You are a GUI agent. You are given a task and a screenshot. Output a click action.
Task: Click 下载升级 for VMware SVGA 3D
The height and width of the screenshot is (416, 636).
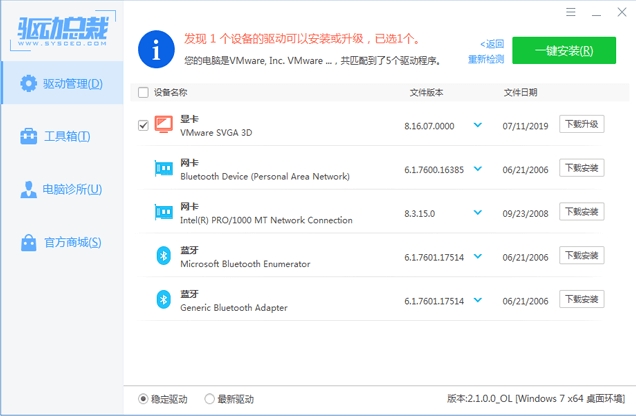(x=581, y=125)
